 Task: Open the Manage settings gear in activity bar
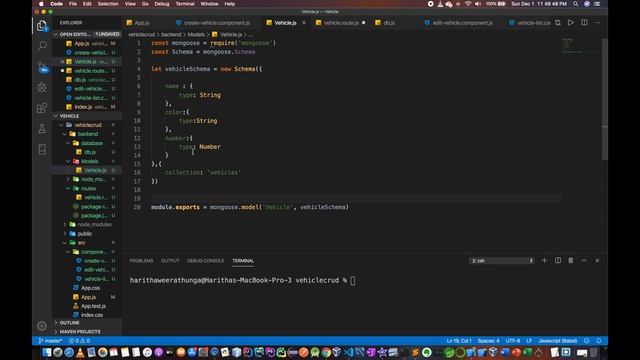tap(42, 325)
